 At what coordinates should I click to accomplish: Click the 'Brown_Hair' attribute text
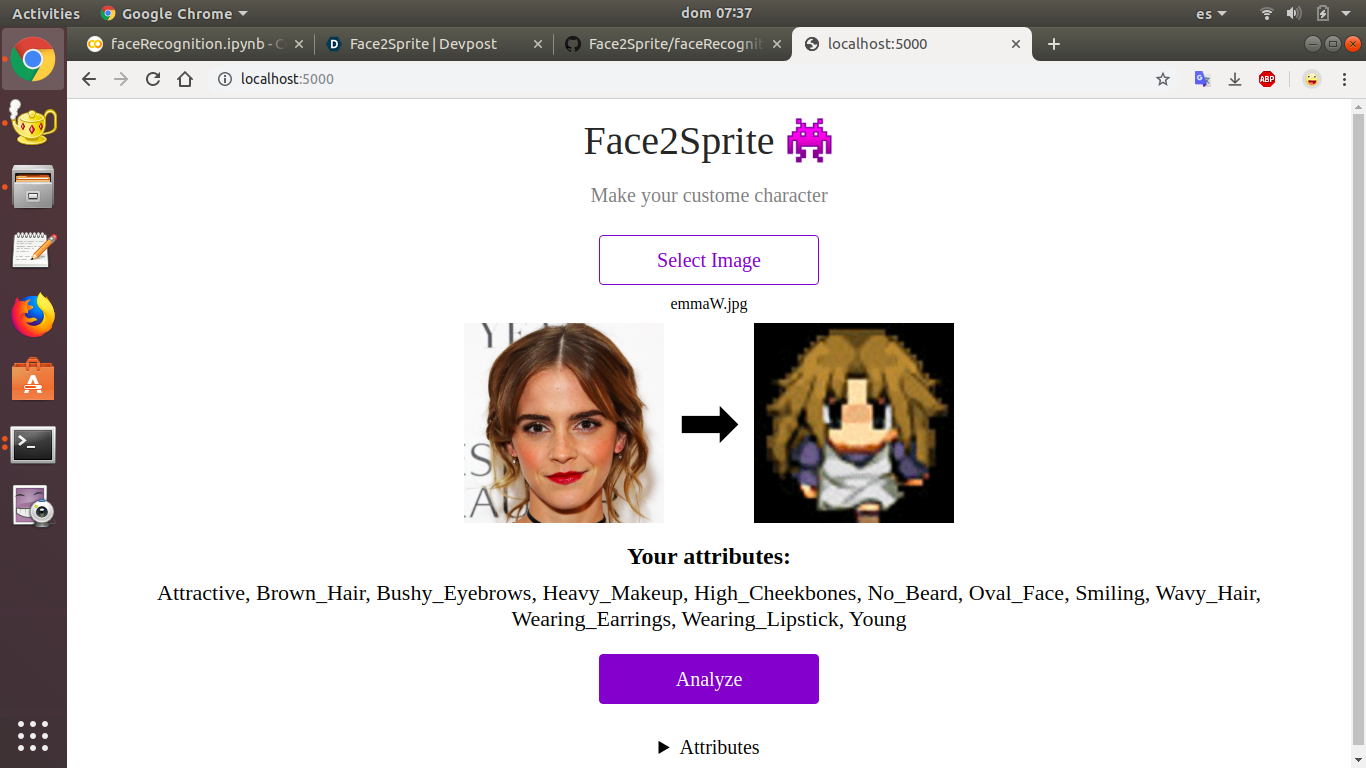point(312,593)
